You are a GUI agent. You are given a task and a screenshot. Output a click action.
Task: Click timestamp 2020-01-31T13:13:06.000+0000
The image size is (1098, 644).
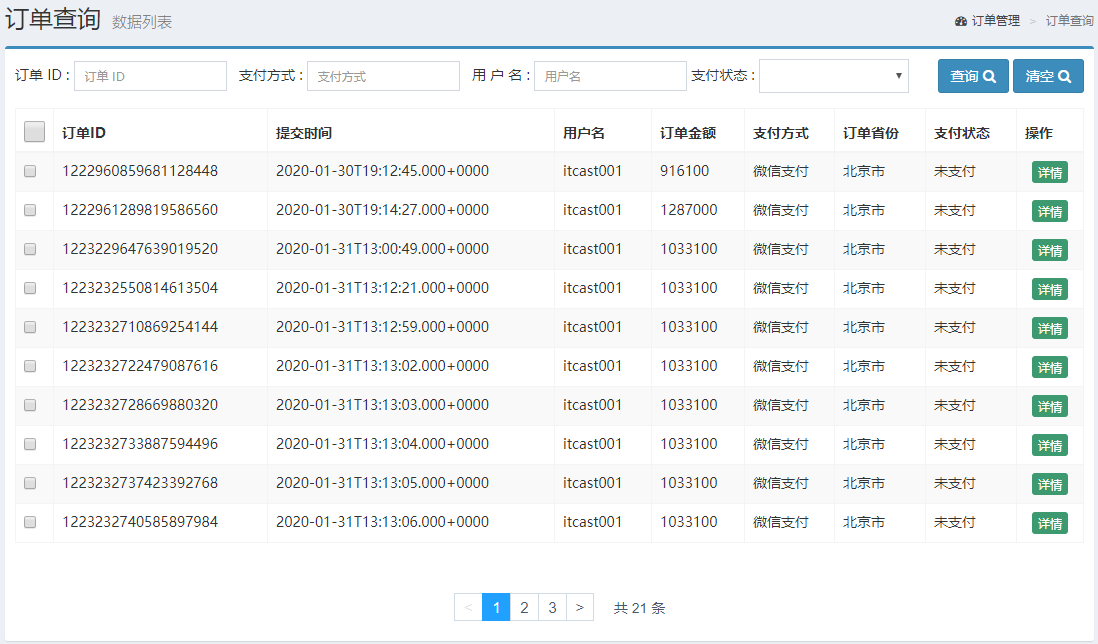pos(382,522)
